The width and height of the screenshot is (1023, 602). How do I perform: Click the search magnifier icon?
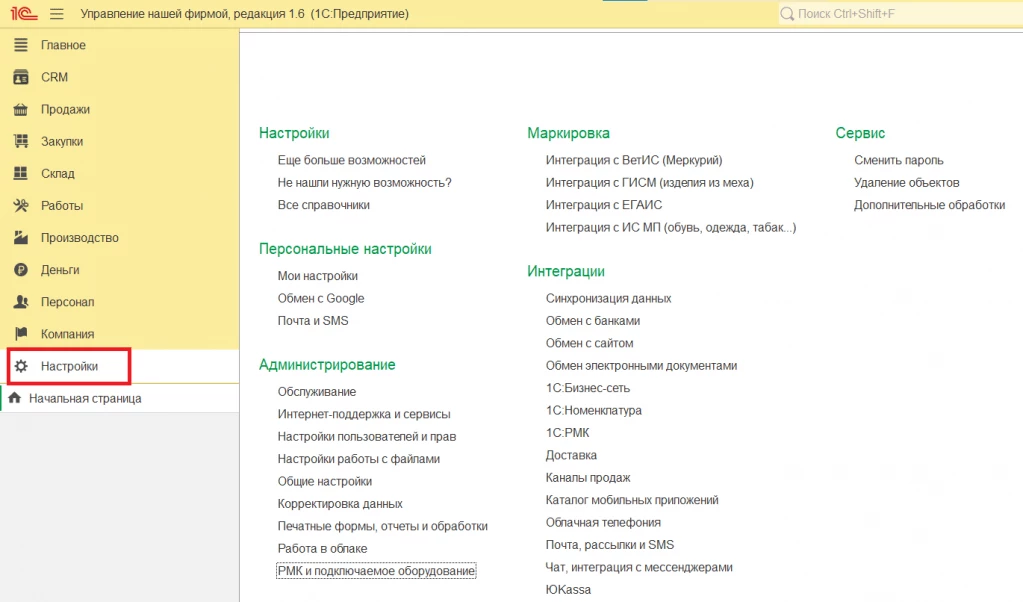(787, 14)
